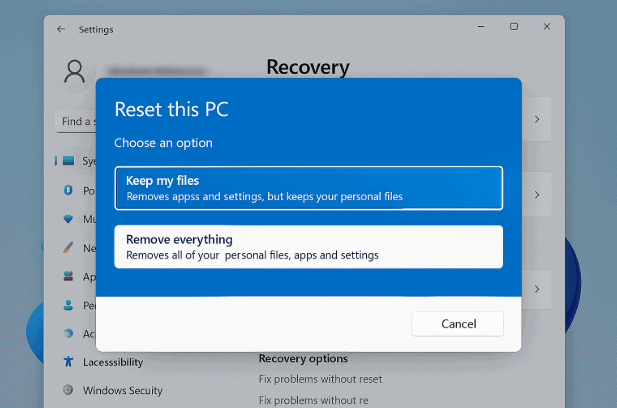Click the Find a setting search box

point(76,122)
